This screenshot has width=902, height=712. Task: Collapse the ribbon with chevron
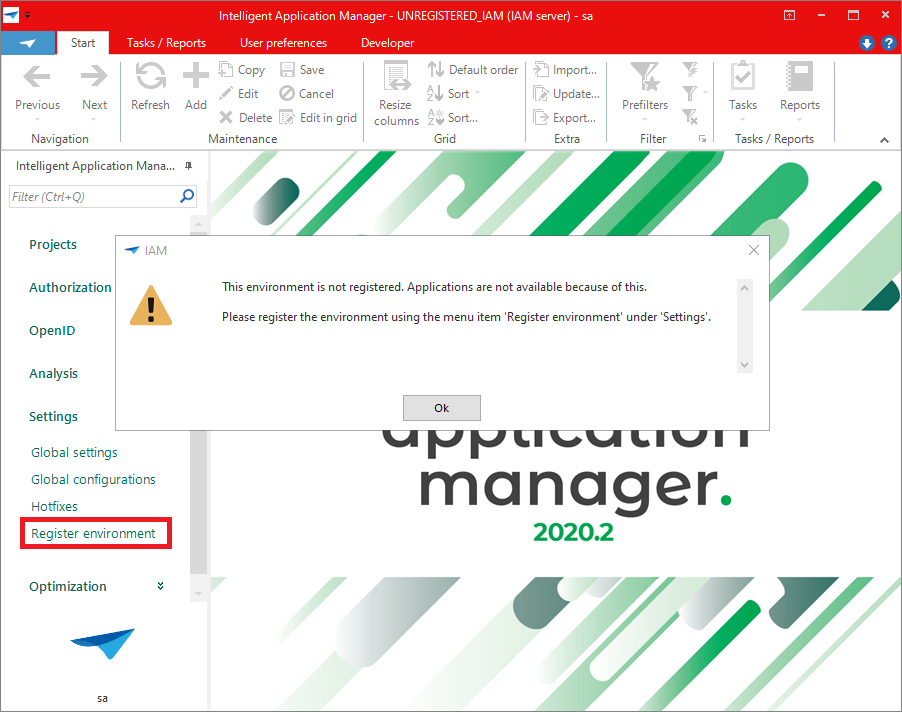(x=884, y=140)
